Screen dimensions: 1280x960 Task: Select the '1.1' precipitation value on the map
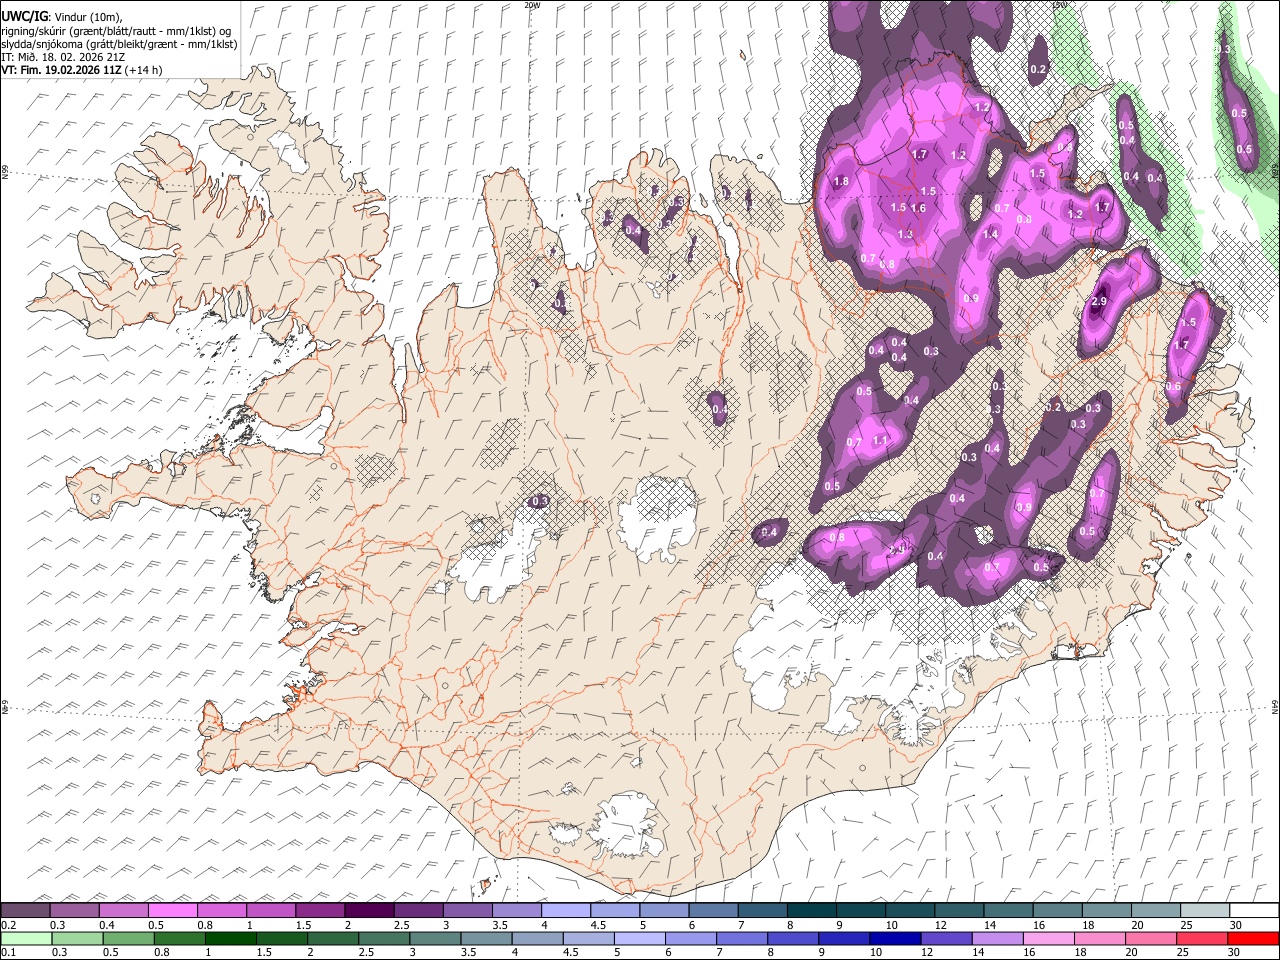[x=880, y=440]
